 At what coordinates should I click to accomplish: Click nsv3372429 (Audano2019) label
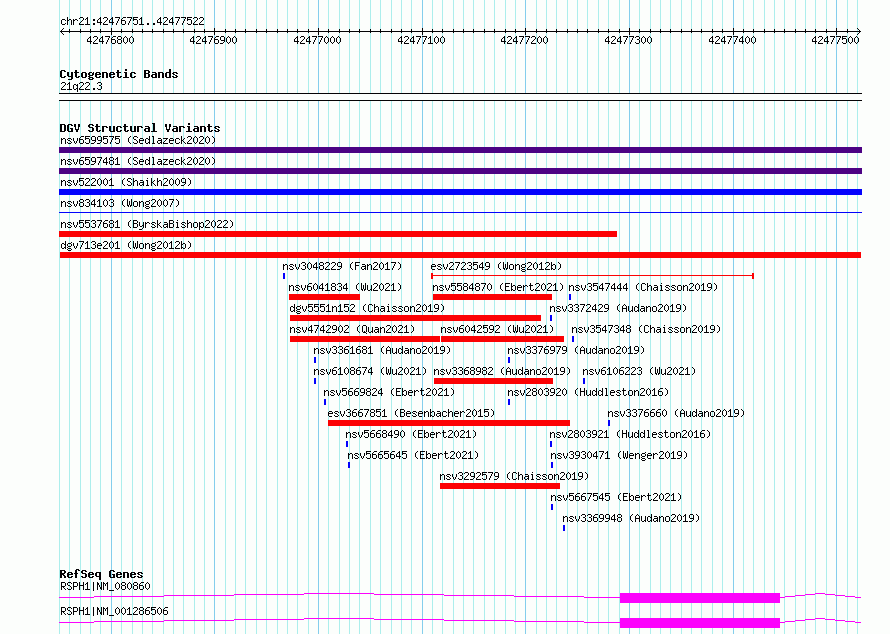(618, 308)
